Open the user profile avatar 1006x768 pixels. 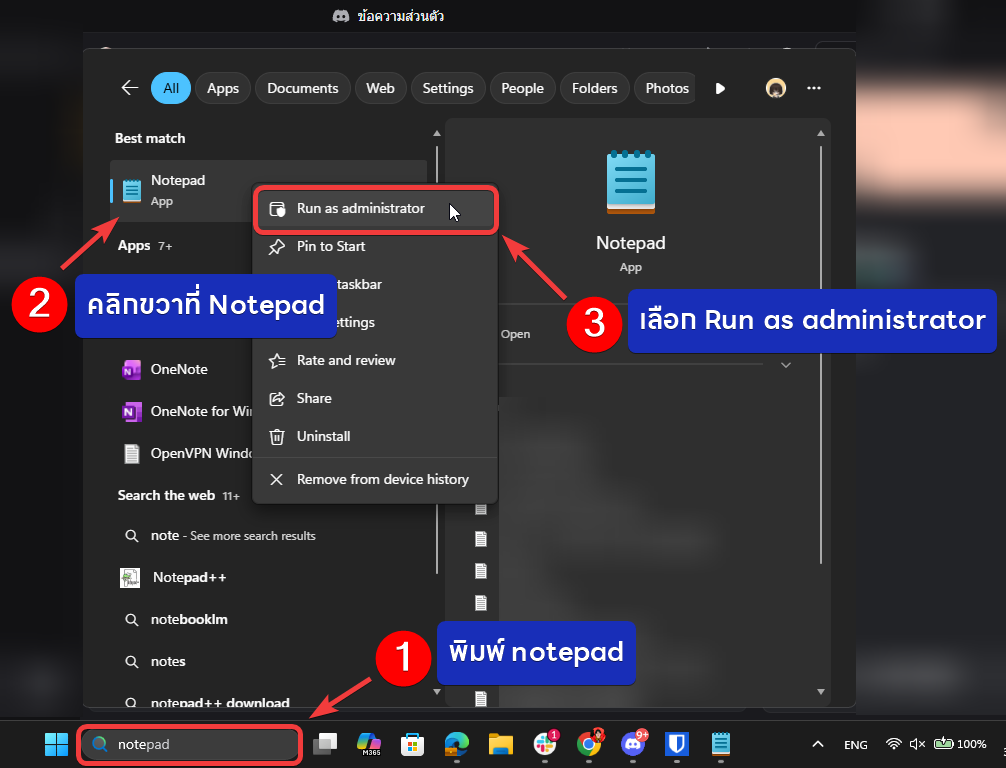[x=776, y=88]
